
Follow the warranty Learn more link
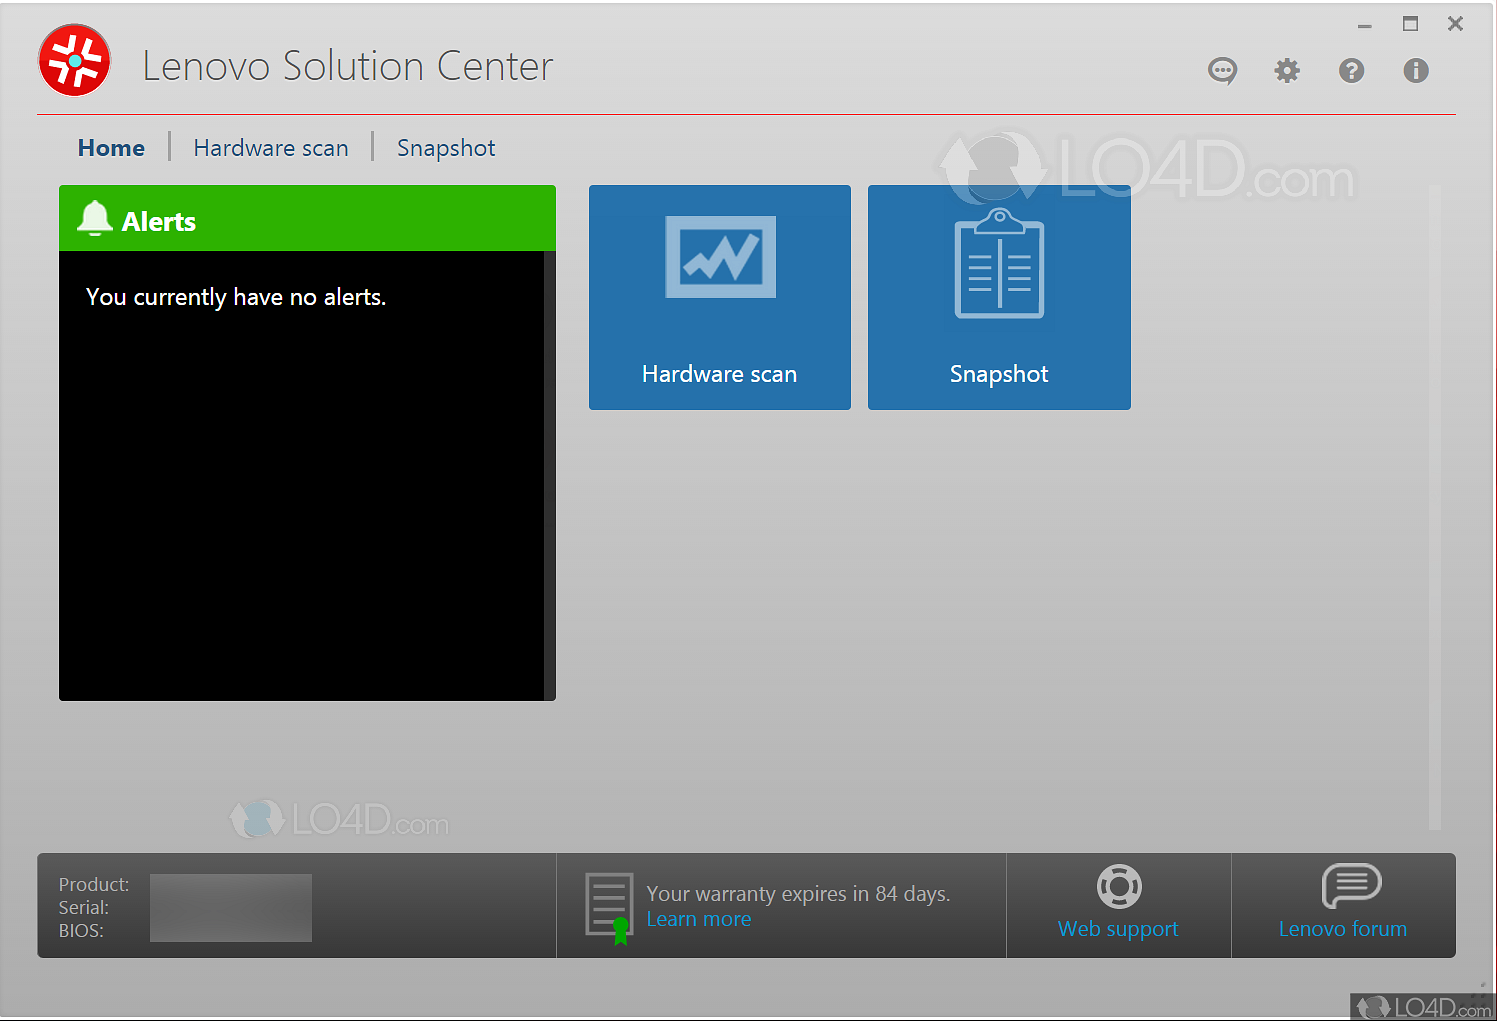pyautogui.click(x=698, y=919)
